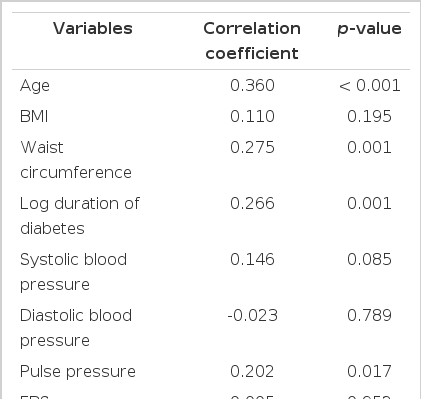The image size is (421, 399).
Task: Click the BMI p-value 0.195
Action: tap(369, 116)
